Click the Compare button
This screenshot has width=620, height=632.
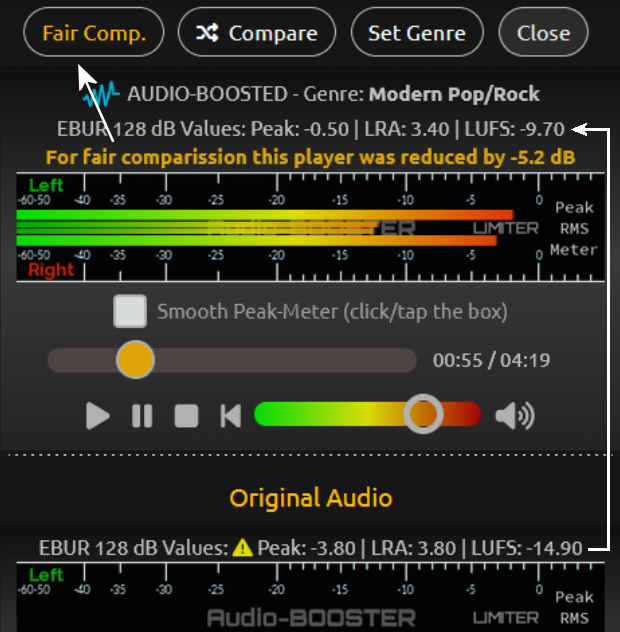tap(257, 32)
